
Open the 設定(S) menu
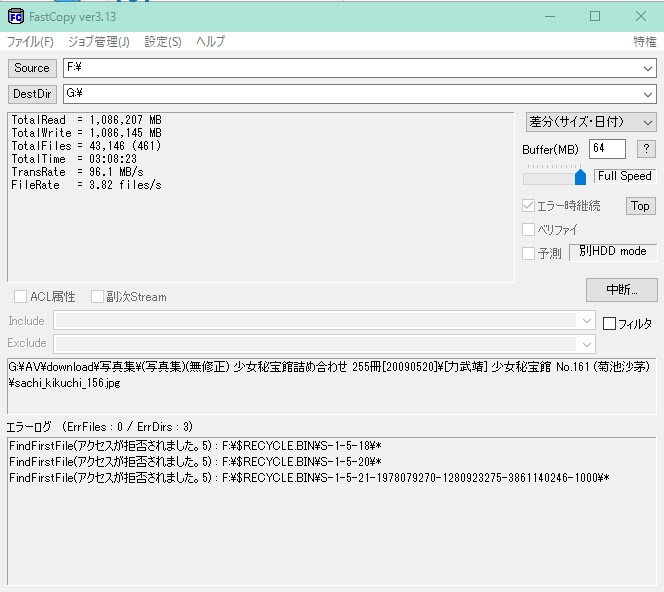pyautogui.click(x=163, y=42)
